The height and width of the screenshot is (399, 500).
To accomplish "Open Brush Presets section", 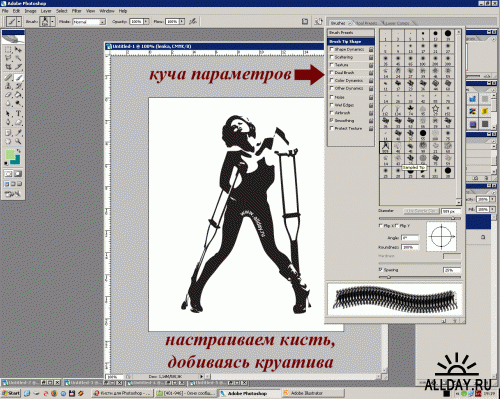I will pos(351,33).
